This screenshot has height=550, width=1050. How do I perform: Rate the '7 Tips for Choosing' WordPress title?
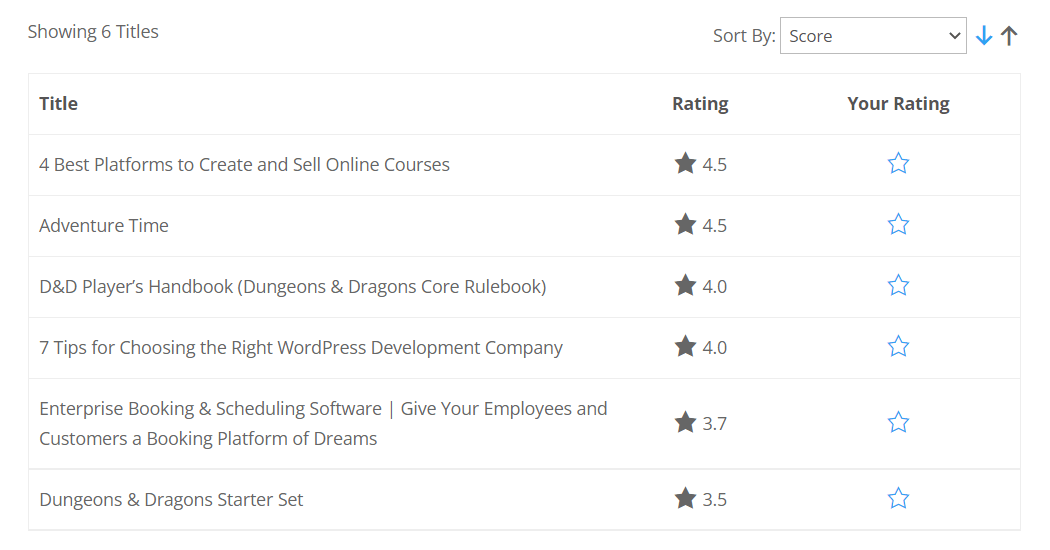(898, 347)
